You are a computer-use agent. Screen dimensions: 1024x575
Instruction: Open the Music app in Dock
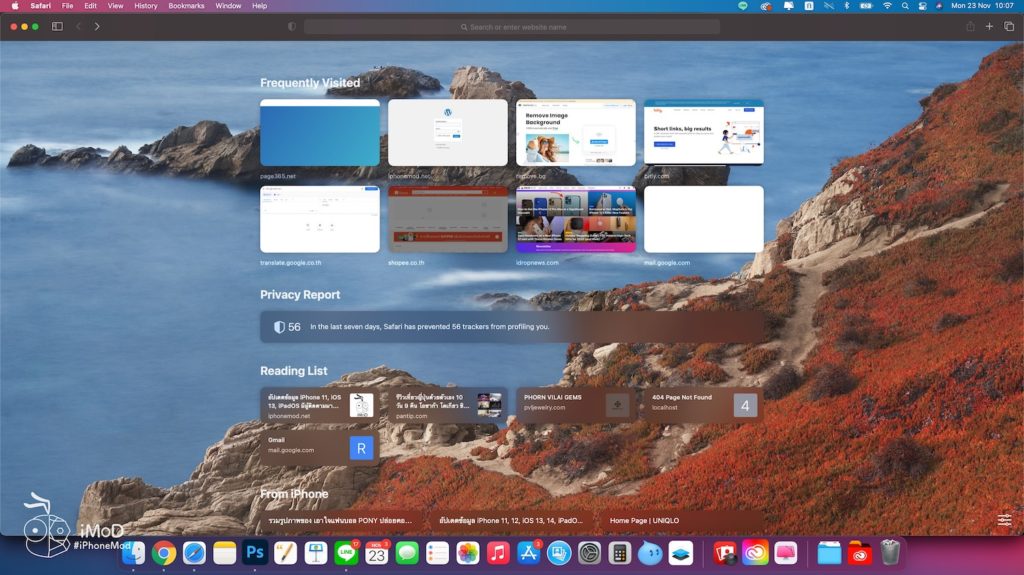pyautogui.click(x=498, y=553)
